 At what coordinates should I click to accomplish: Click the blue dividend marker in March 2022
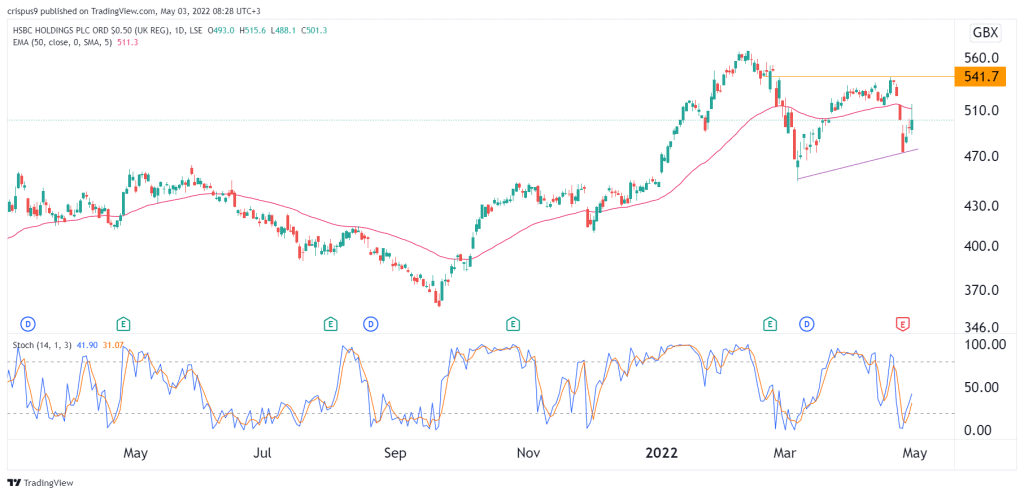[808, 323]
